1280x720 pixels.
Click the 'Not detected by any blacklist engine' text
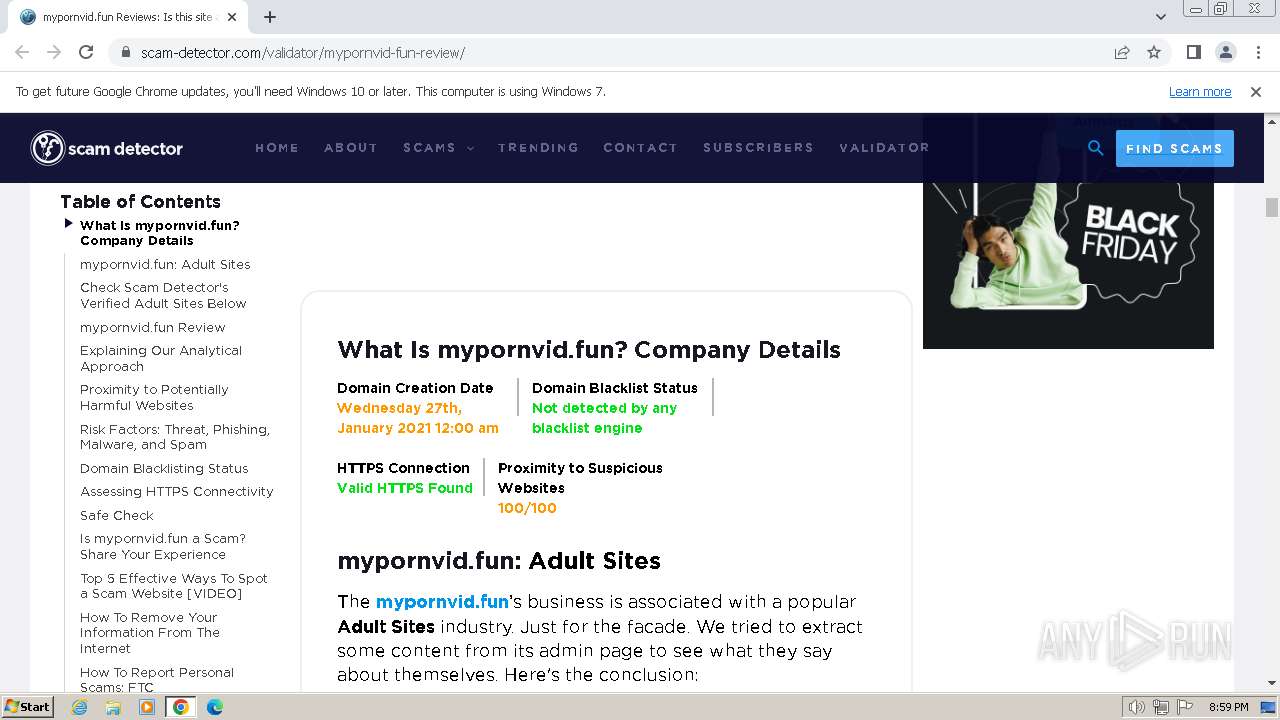tap(605, 418)
